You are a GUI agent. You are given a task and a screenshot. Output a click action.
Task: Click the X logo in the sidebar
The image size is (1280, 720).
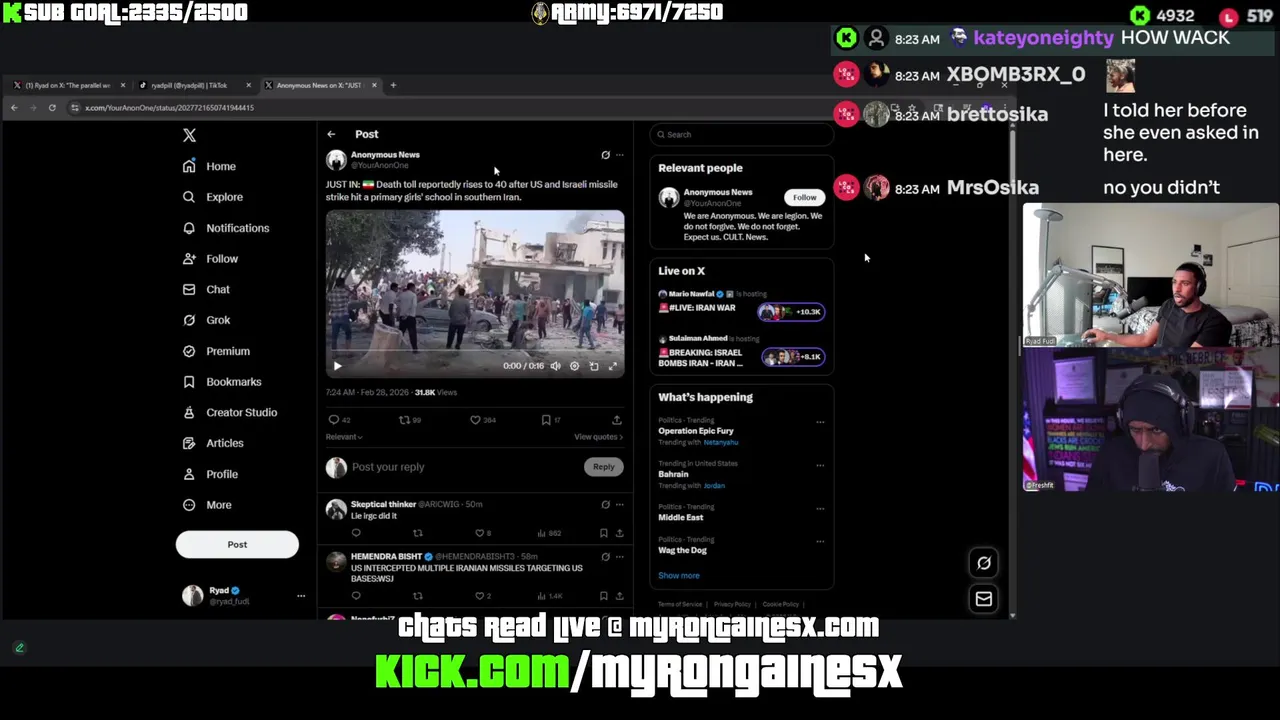click(x=189, y=135)
